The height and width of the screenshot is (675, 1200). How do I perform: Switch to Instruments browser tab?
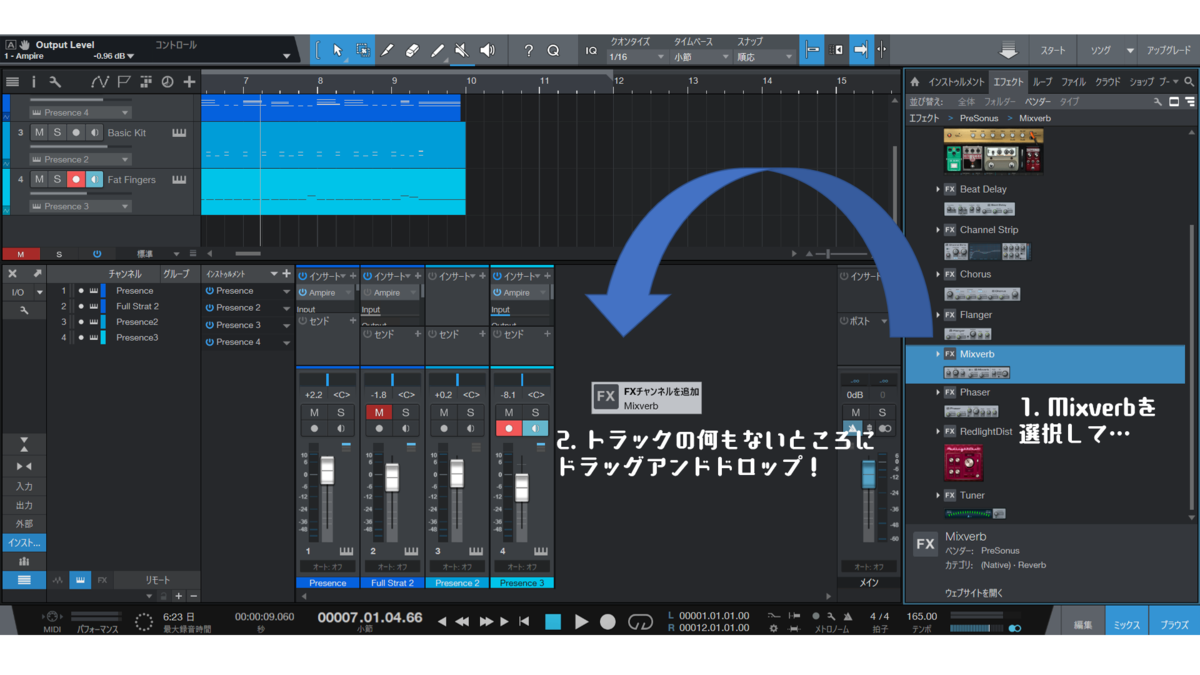pyautogui.click(x=956, y=82)
